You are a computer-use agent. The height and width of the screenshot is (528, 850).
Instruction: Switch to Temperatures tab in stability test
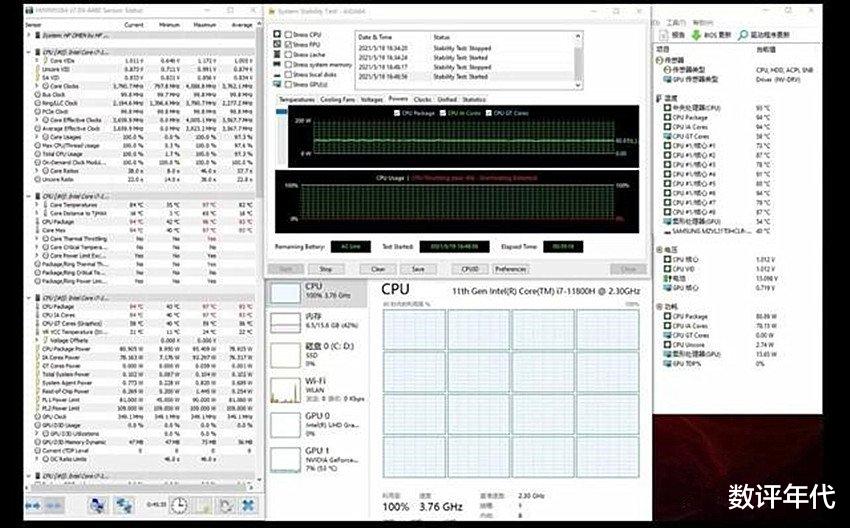click(297, 100)
